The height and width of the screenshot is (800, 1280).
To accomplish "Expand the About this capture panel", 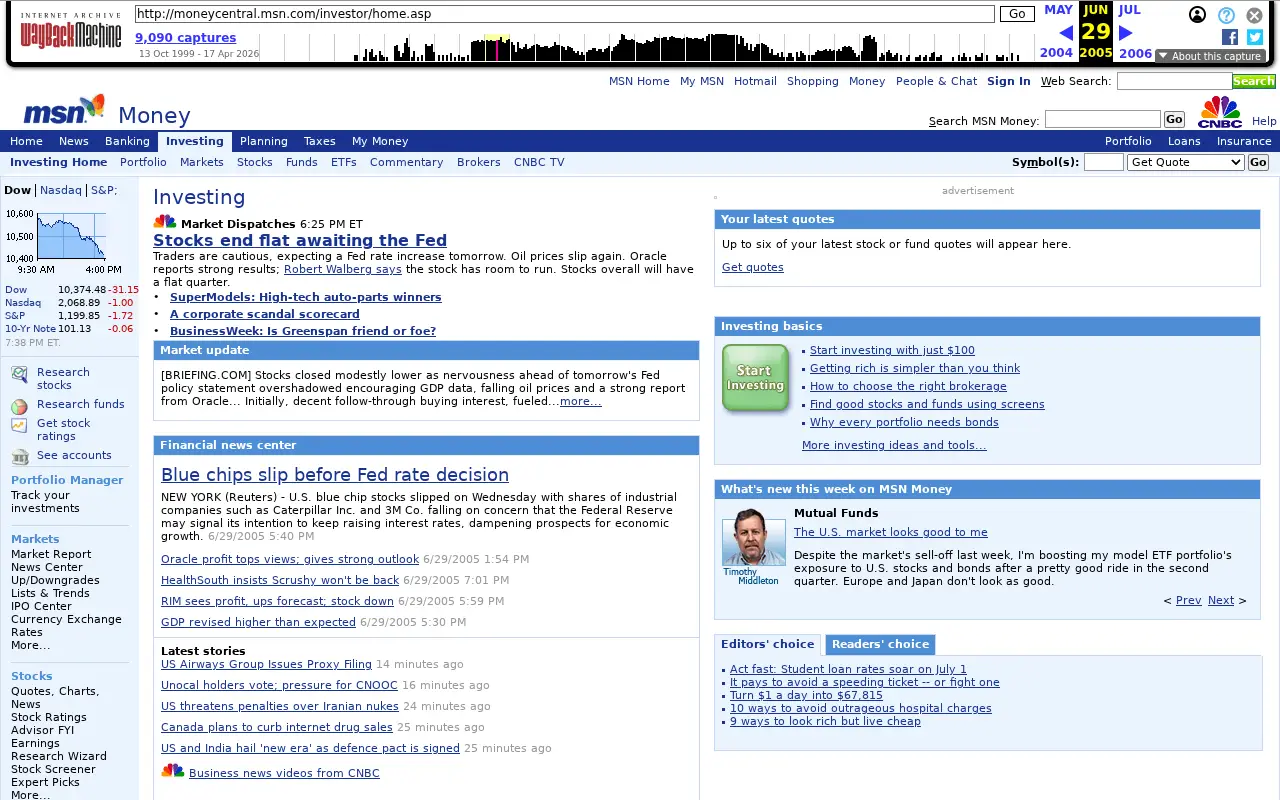I will pos(1210,56).
